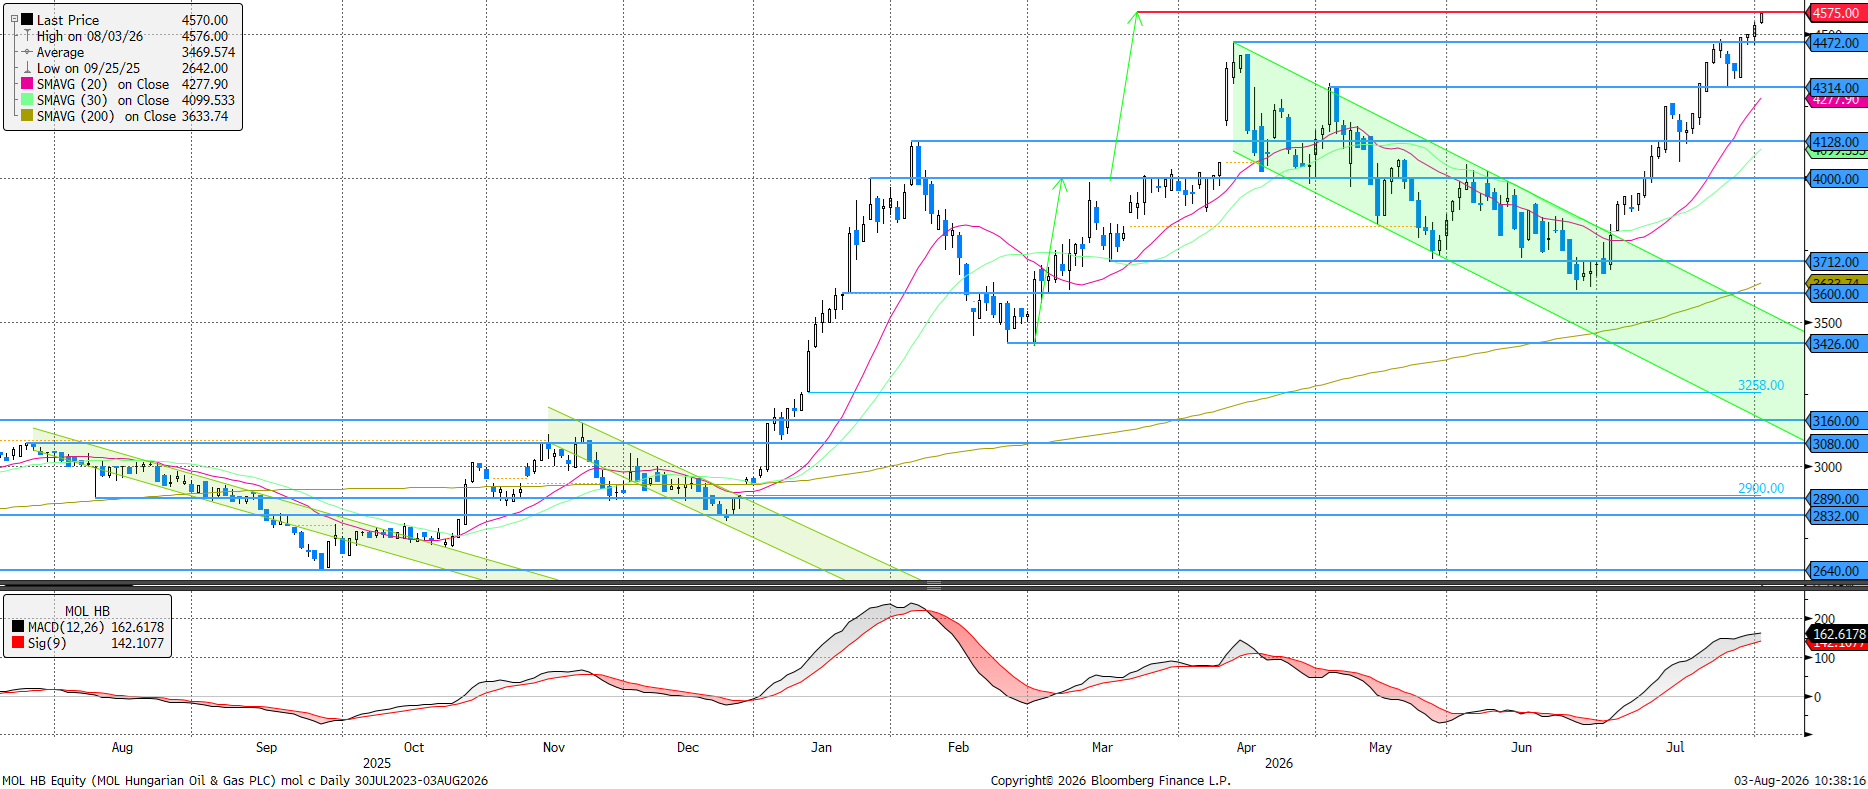Select 'SMAVG (30) on Close' legend entry
Screen dimensions: 1868x789
(x=103, y=100)
